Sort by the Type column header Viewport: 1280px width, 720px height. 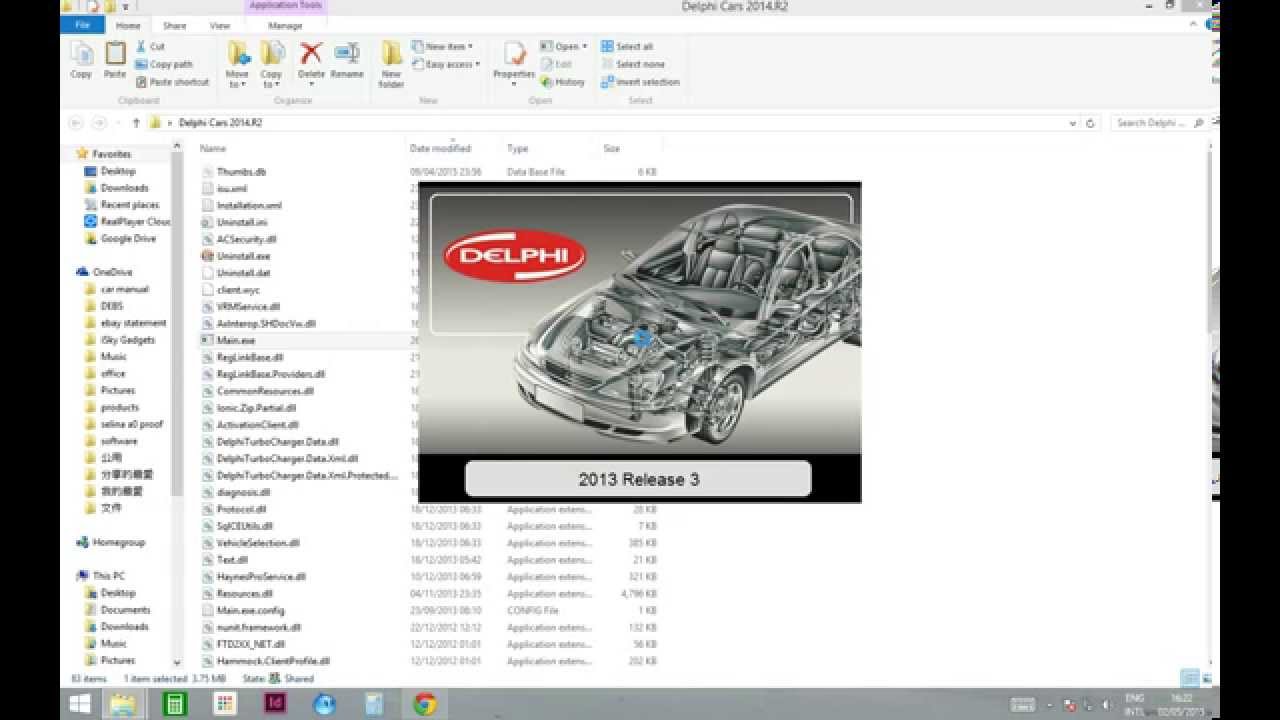tap(517, 148)
